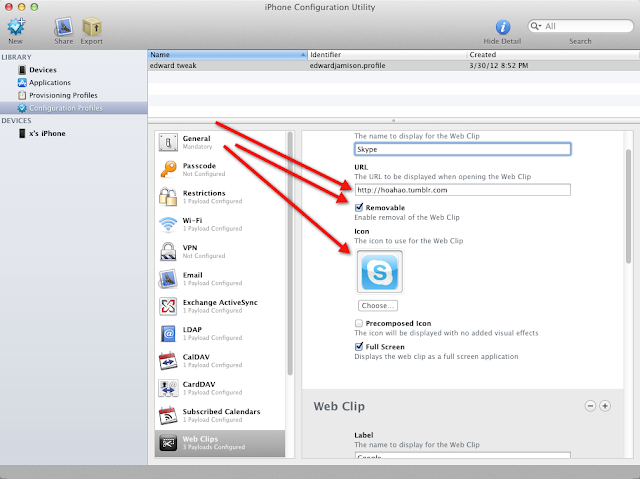Add a Web Clip with plus button
Image resolution: width=640 pixels, height=479 pixels.
[605, 406]
